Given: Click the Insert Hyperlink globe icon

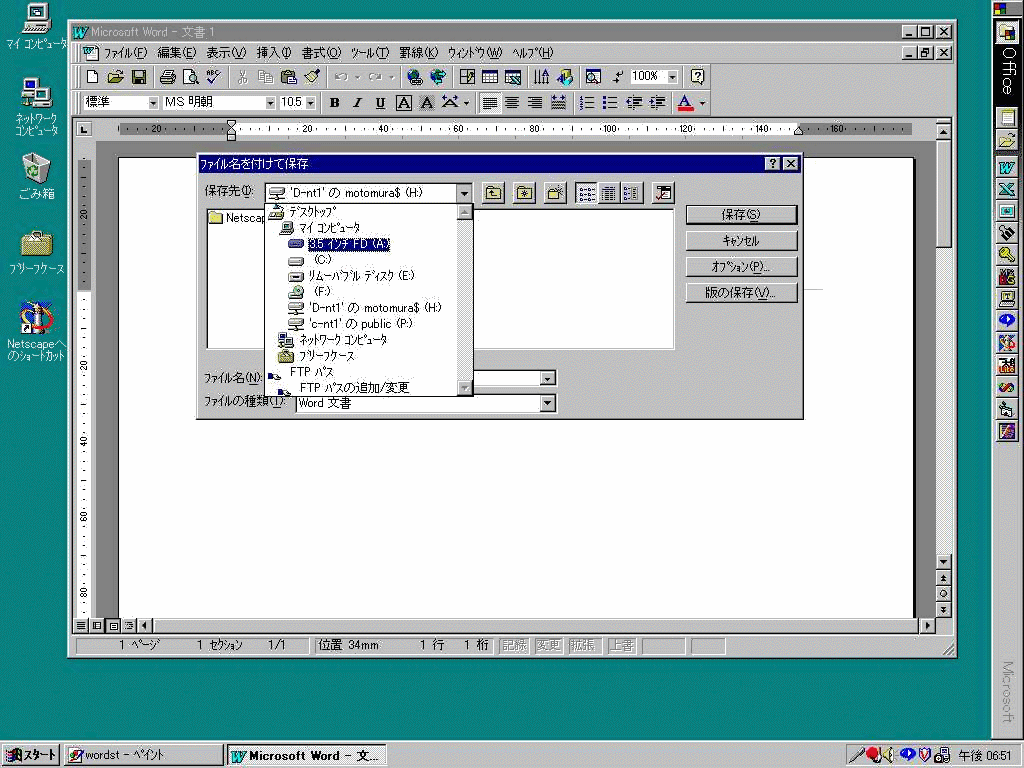Looking at the screenshot, I should pyautogui.click(x=414, y=77).
